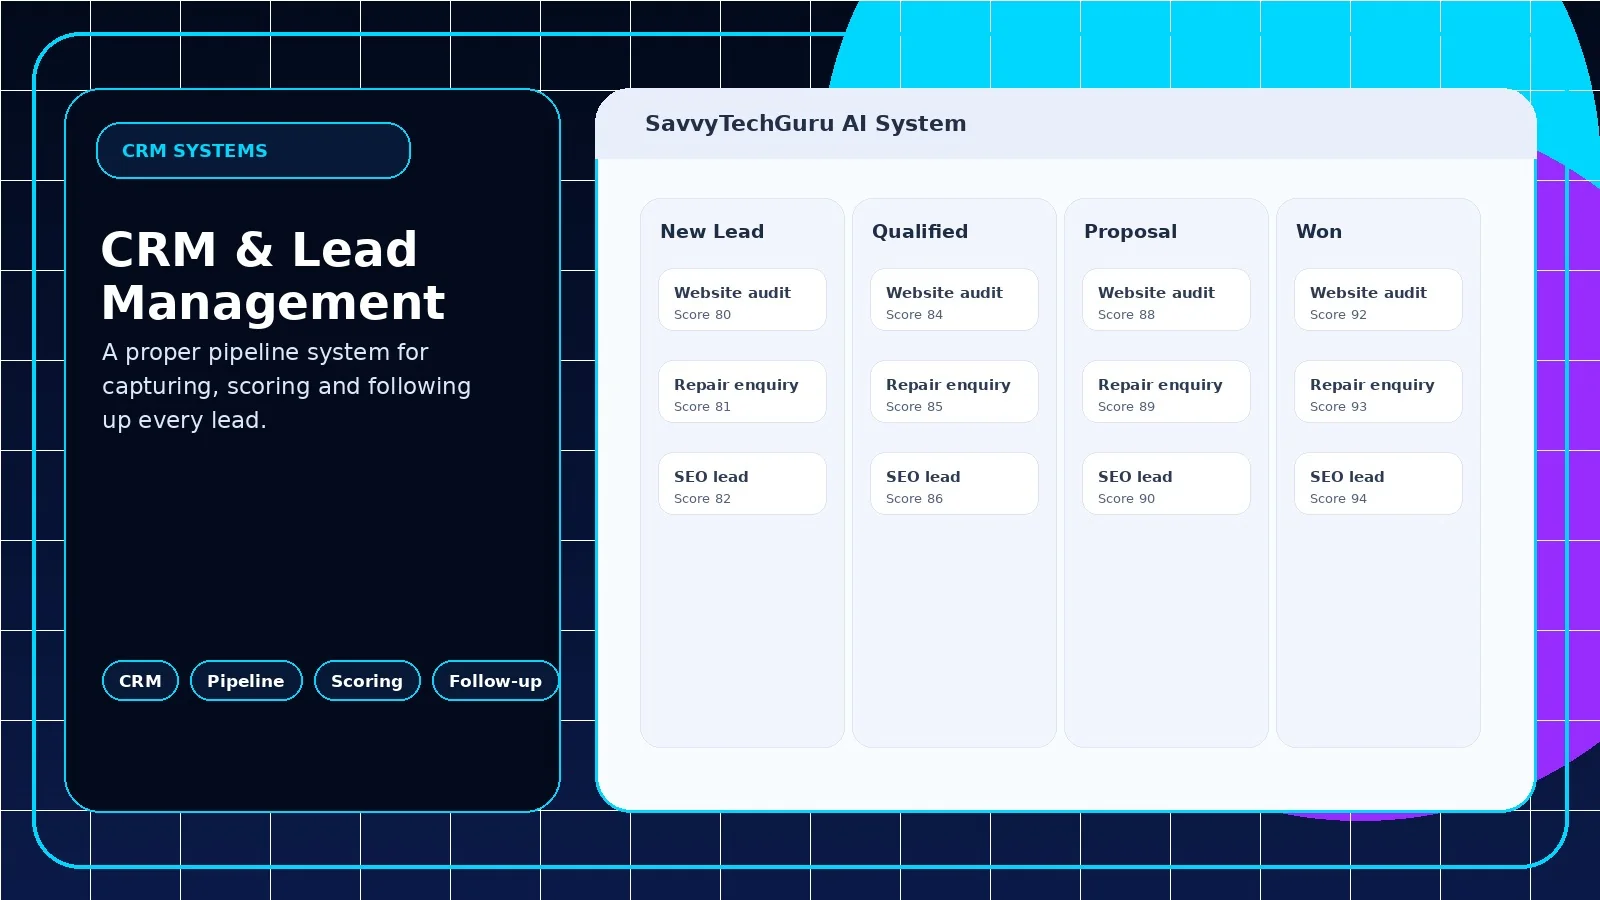Viewport: 1600px width, 900px height.
Task: Open Website audit card with Score 80
Action: click(742, 299)
